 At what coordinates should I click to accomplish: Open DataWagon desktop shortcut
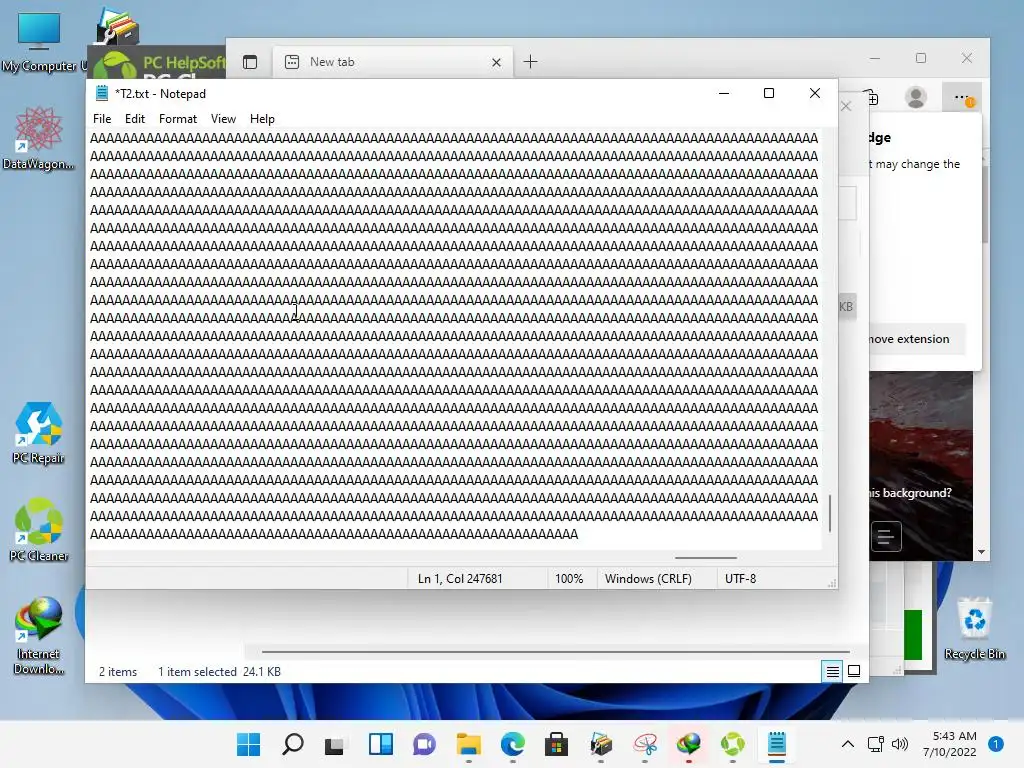coord(38,138)
